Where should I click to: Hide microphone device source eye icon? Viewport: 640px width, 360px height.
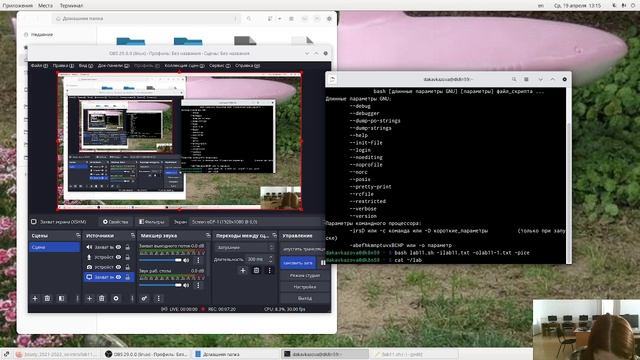tap(118, 257)
